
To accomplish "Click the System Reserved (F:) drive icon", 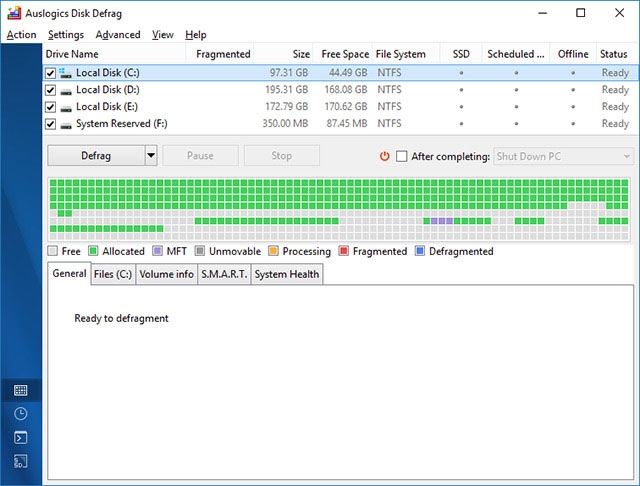I will click(x=66, y=124).
